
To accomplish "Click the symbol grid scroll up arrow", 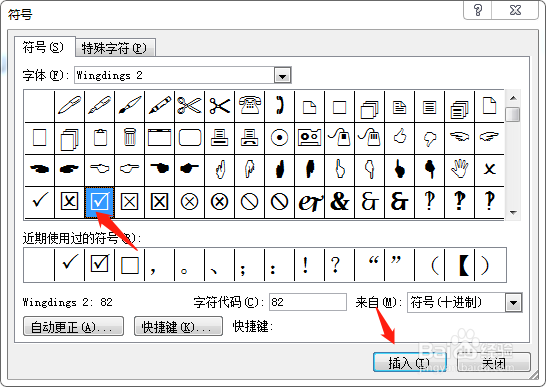I will coord(513,99).
